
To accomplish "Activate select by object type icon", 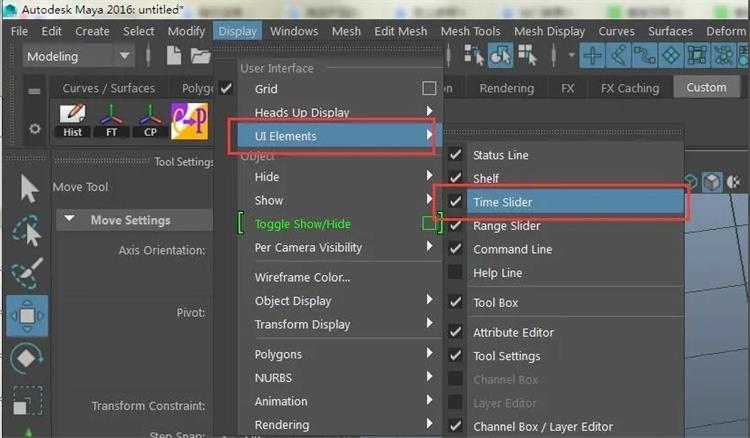I will point(500,55).
